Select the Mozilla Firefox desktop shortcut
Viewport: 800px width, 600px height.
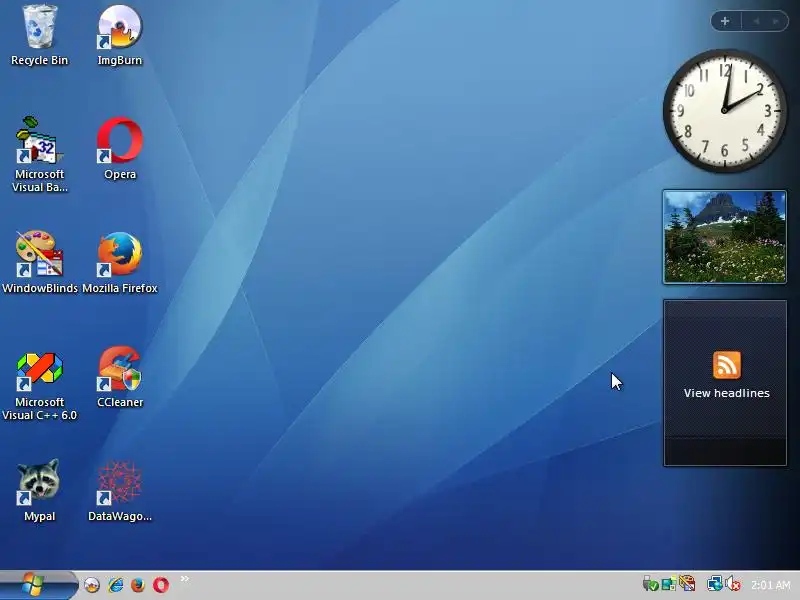pyautogui.click(x=119, y=262)
